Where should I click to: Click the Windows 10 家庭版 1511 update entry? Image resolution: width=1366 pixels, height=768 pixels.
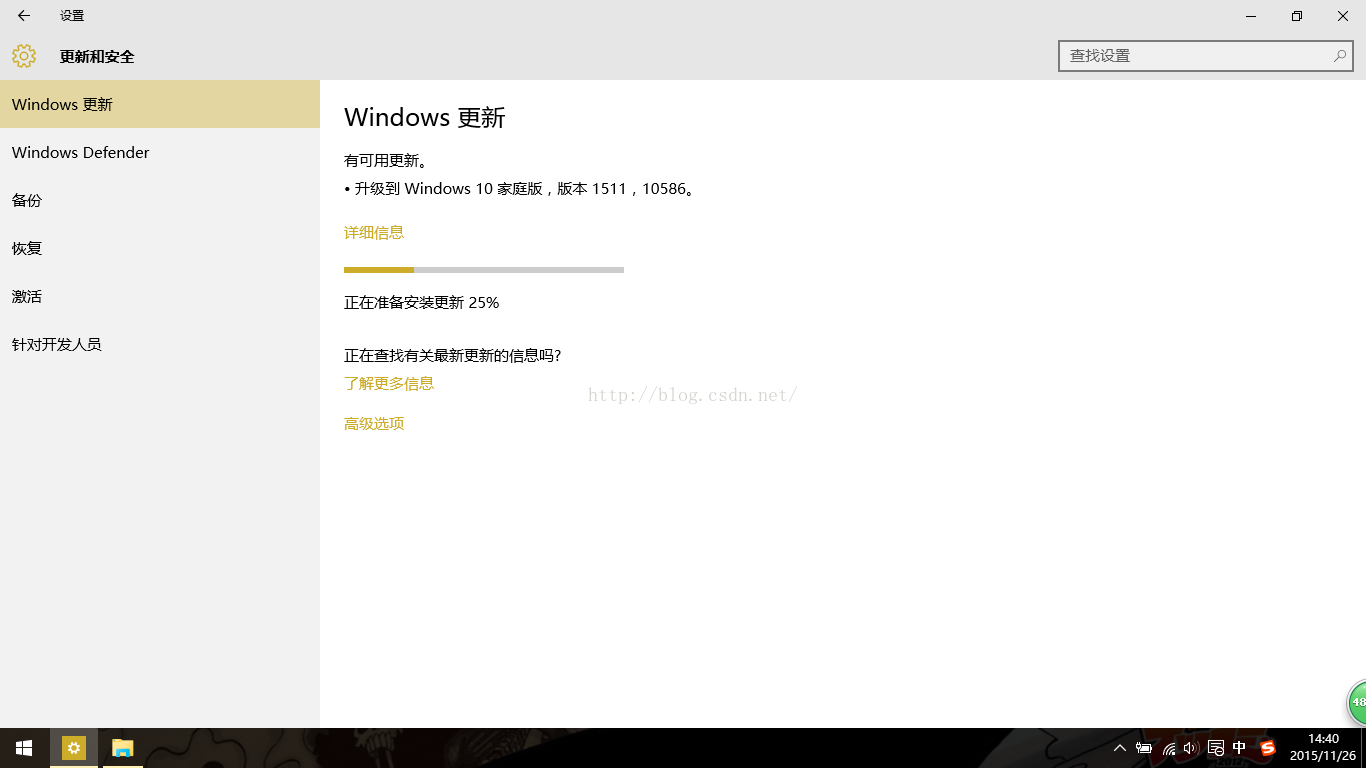click(x=519, y=188)
